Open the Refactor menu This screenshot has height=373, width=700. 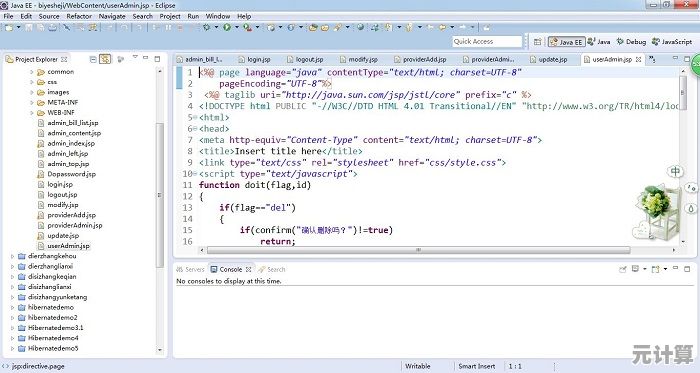[79, 16]
